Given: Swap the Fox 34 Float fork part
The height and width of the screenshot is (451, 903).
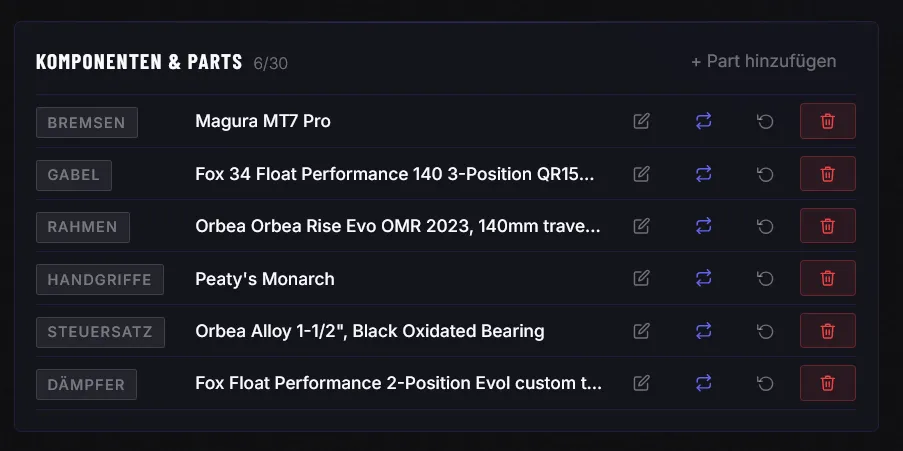Looking at the screenshot, I should coord(704,174).
